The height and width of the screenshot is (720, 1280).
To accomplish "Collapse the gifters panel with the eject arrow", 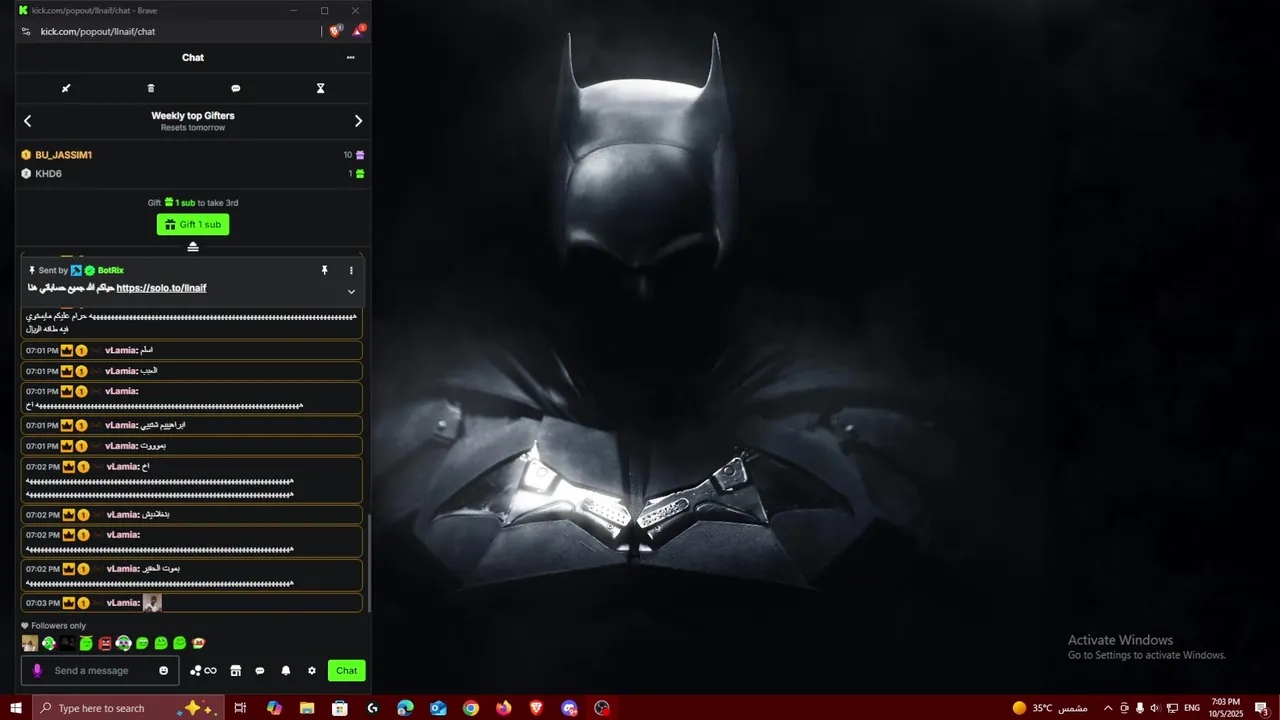I will point(193,247).
